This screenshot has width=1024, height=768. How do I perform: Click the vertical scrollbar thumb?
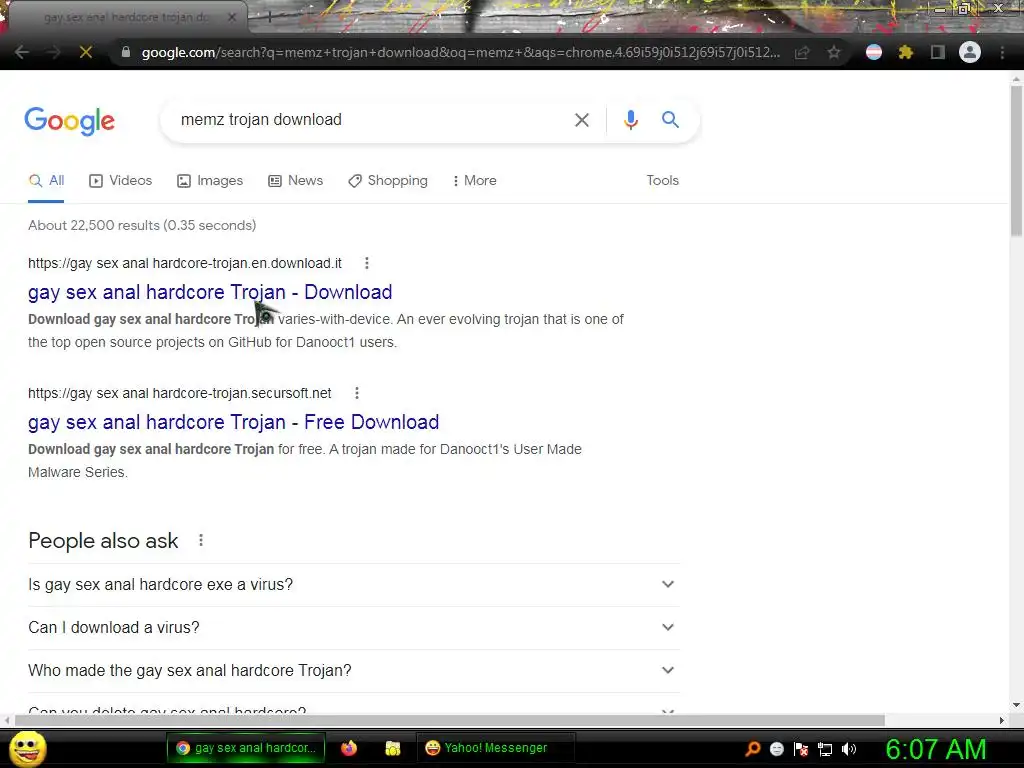pos(1016,160)
